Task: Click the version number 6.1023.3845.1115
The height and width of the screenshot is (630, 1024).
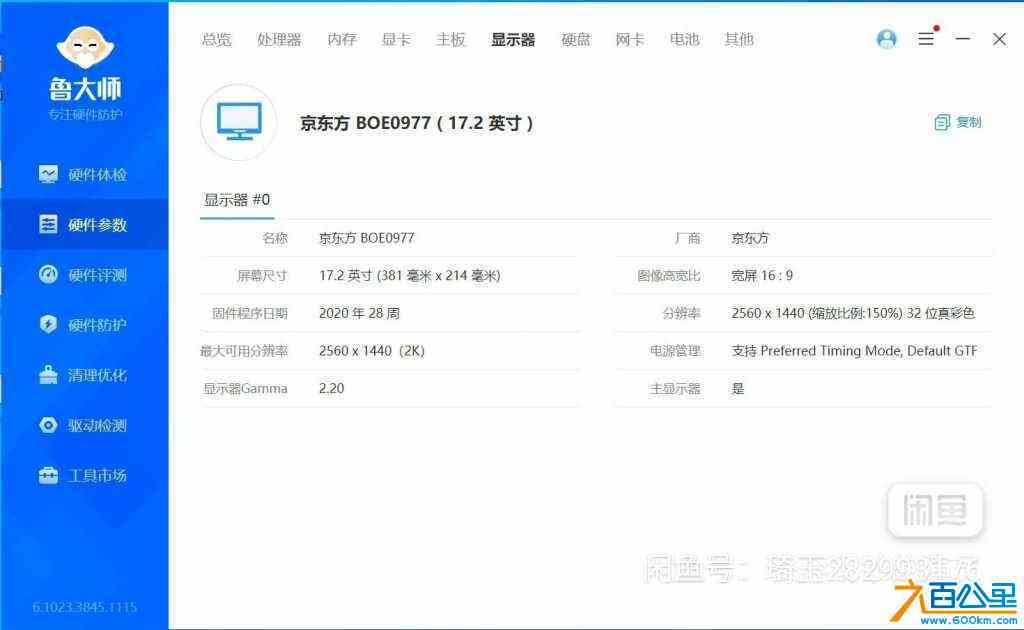Action: pos(85,607)
